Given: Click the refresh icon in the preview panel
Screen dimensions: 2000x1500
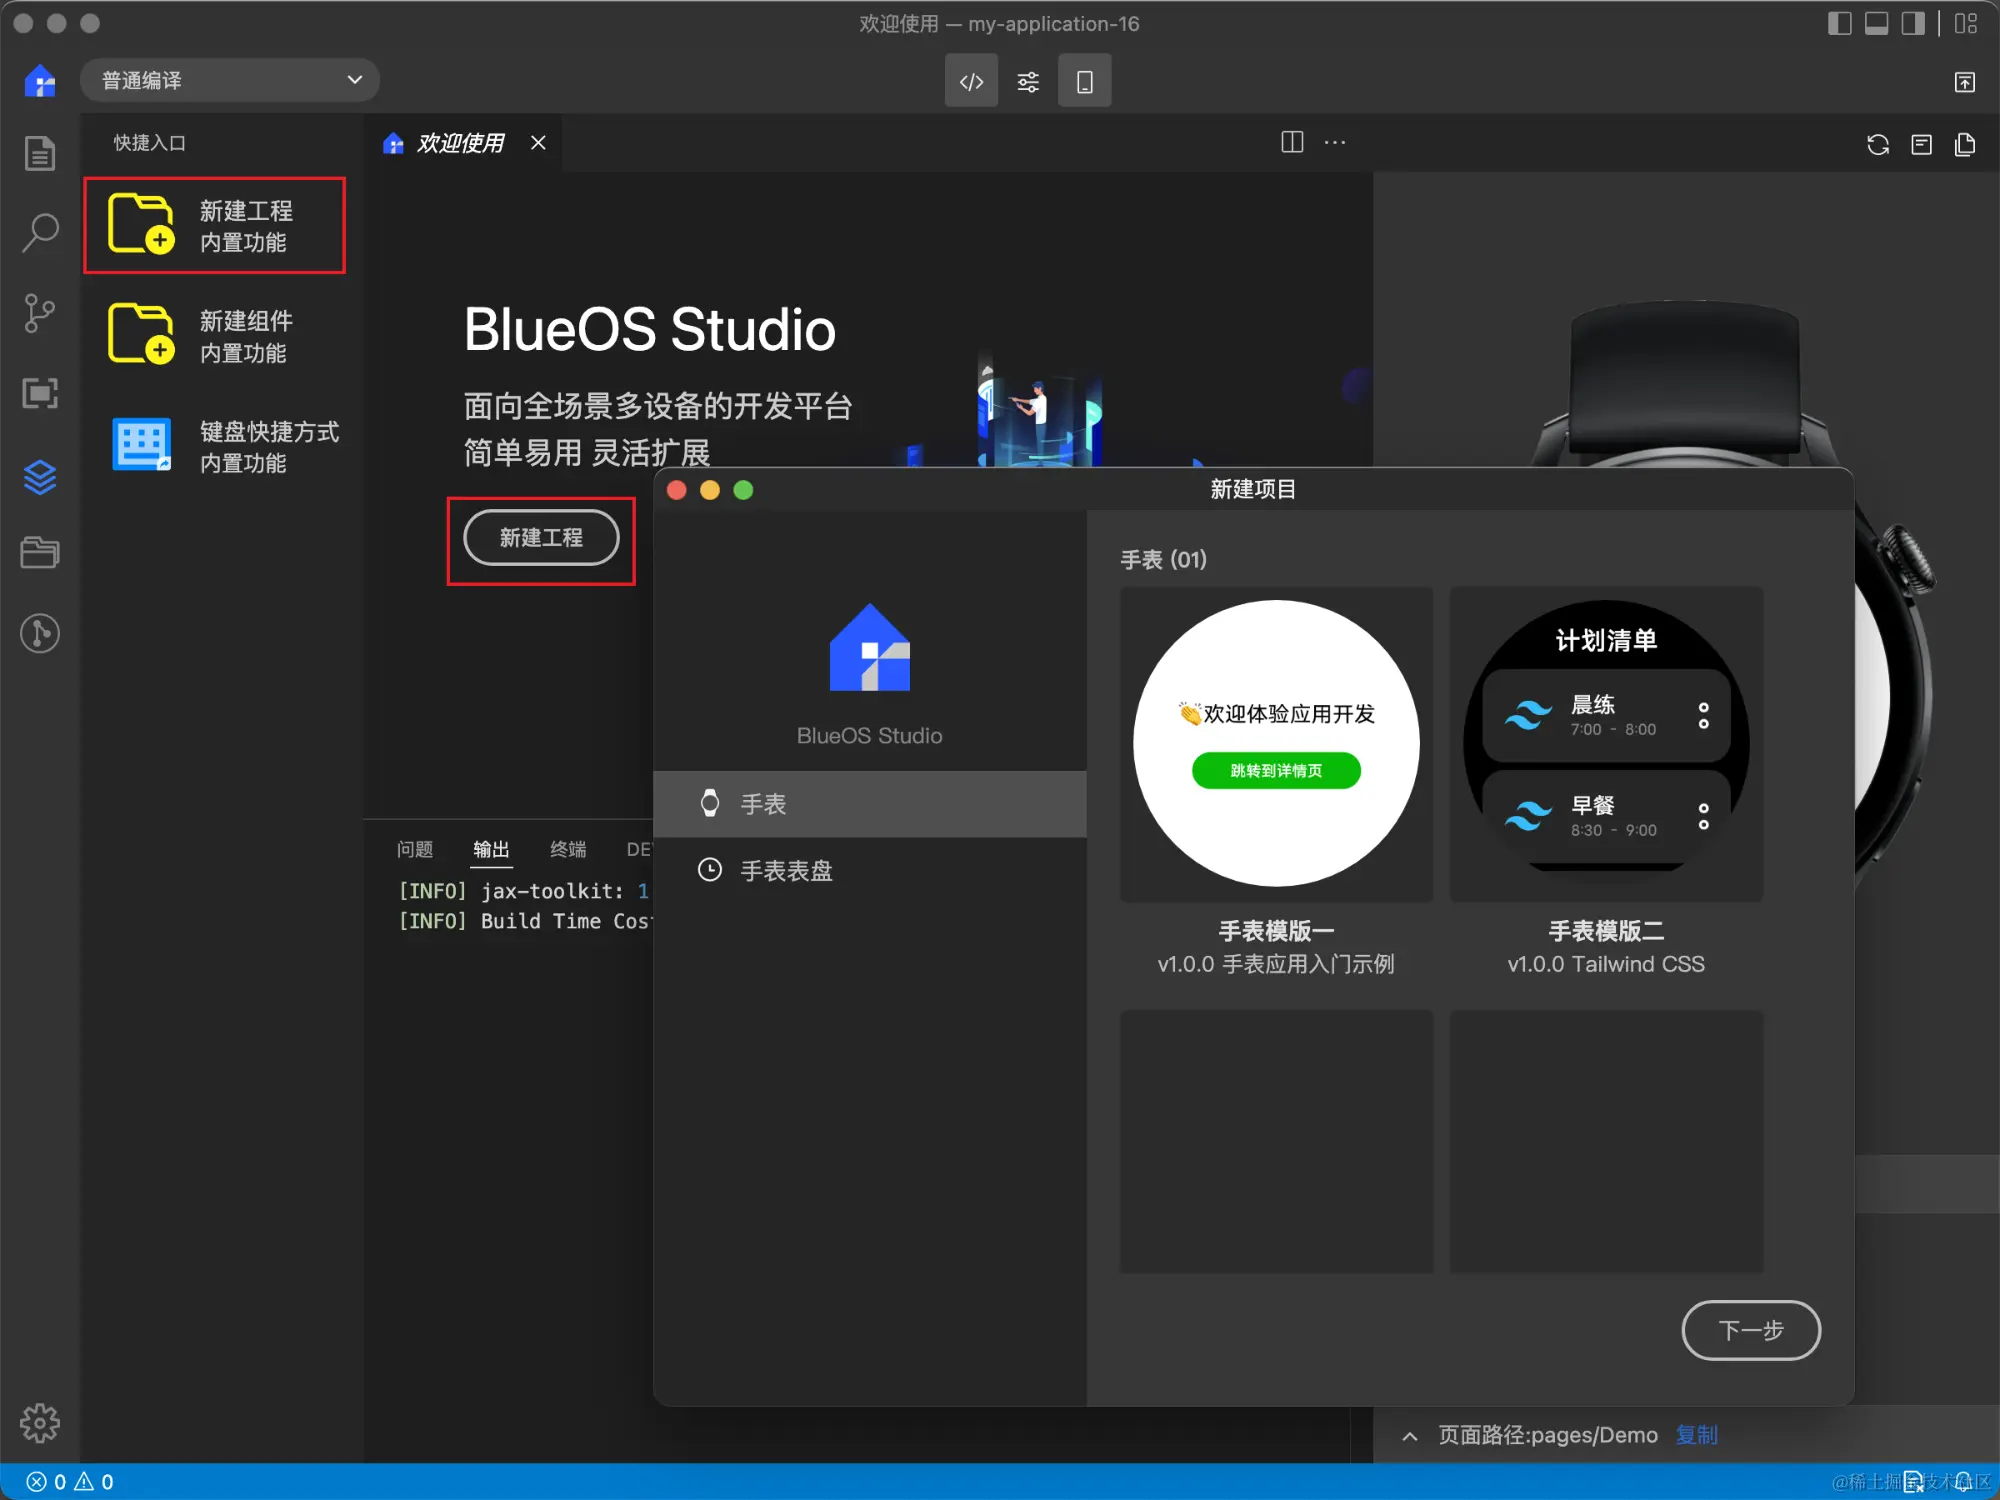Looking at the screenshot, I should [x=1877, y=144].
